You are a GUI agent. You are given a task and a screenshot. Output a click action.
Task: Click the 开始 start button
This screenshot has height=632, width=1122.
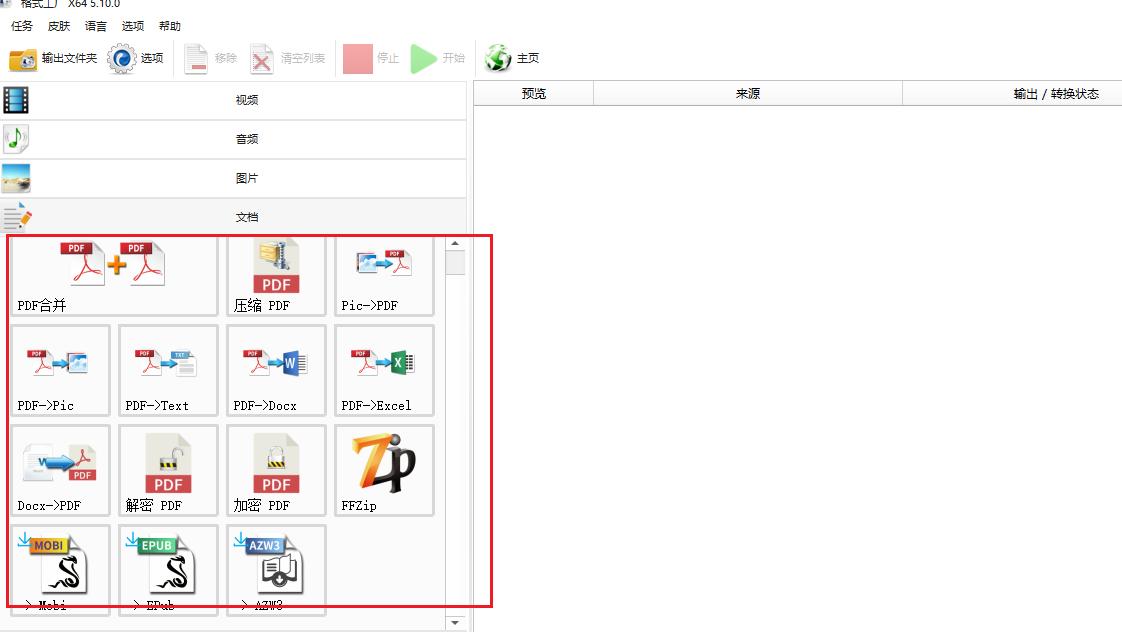(438, 59)
